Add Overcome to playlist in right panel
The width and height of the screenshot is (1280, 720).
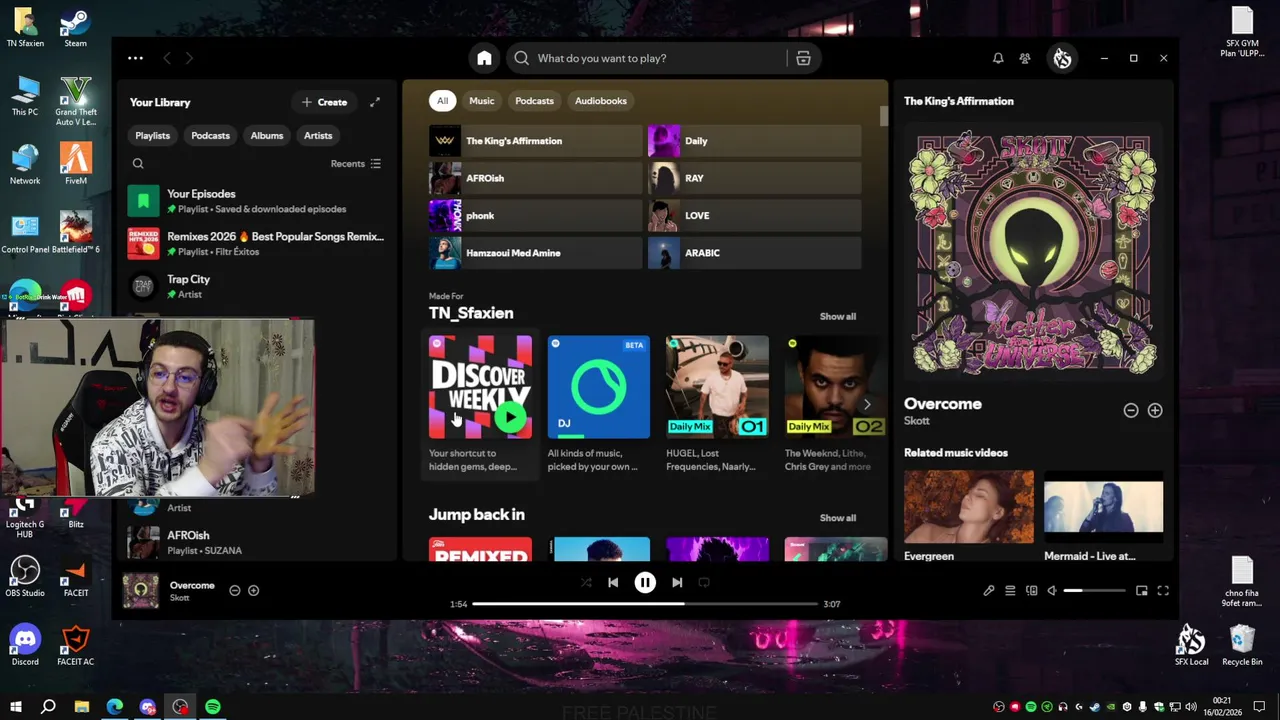coord(1155,410)
